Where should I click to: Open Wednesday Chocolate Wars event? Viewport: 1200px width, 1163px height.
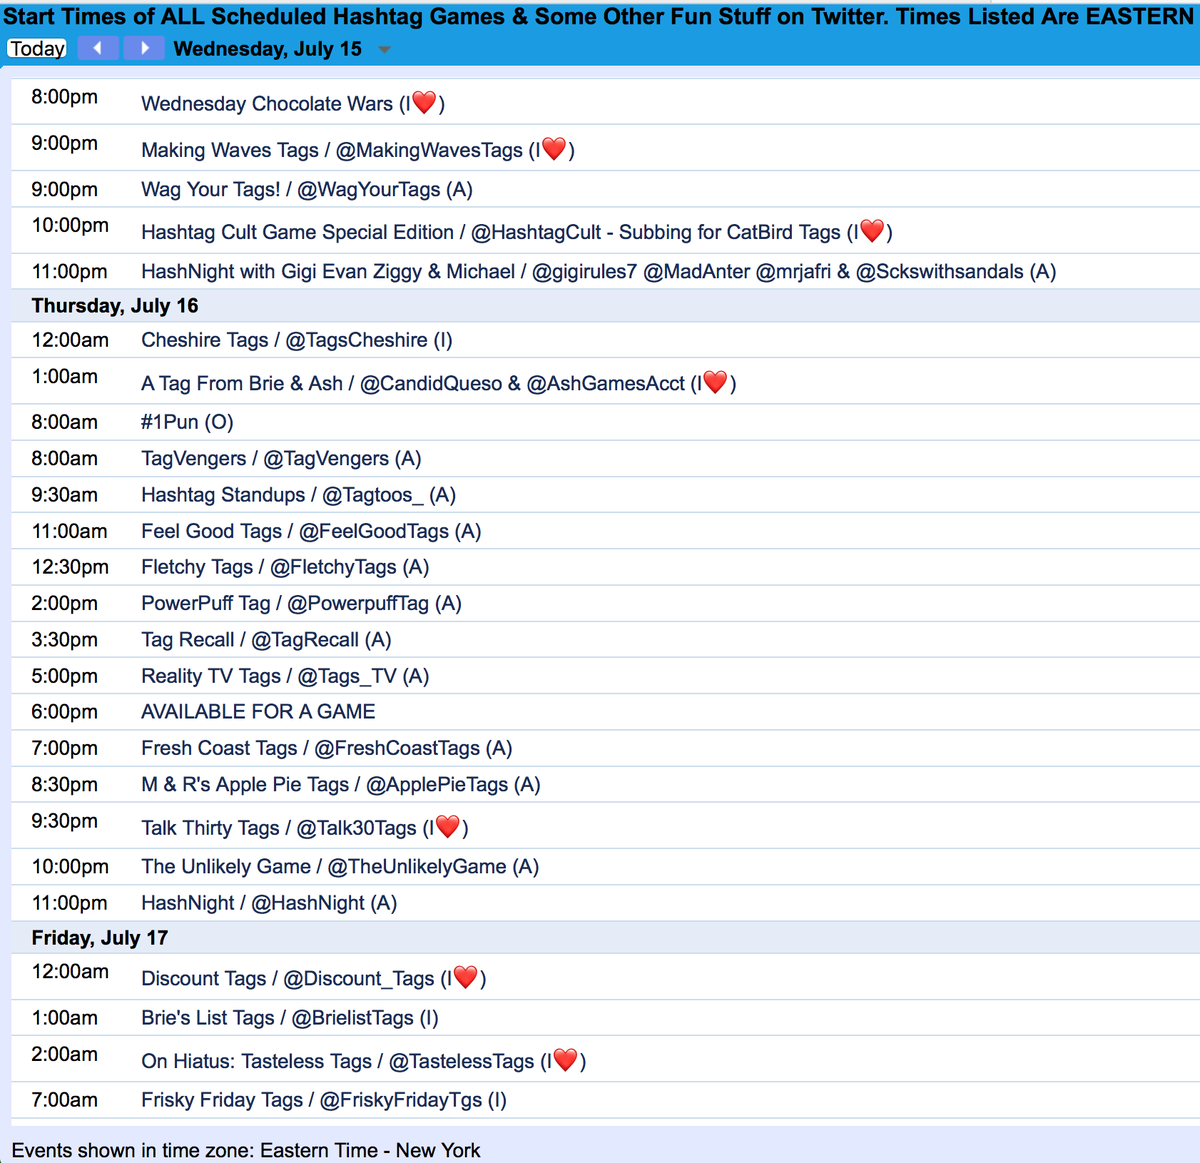[293, 103]
